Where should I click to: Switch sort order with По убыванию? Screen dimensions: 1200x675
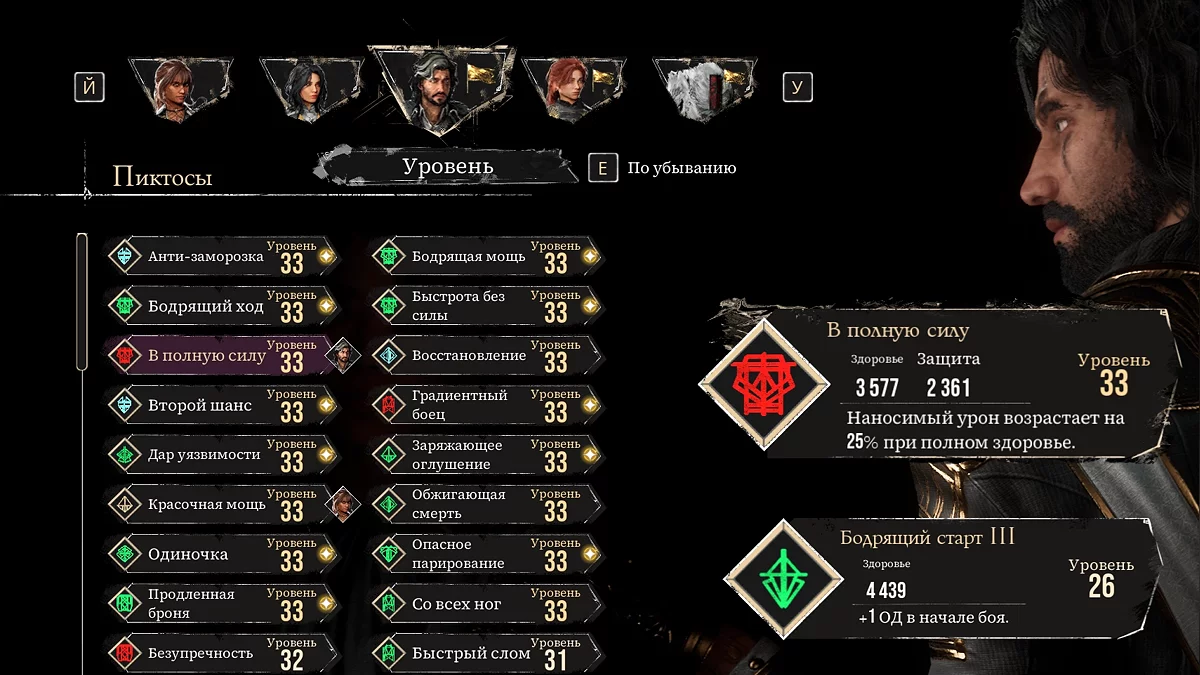[682, 168]
